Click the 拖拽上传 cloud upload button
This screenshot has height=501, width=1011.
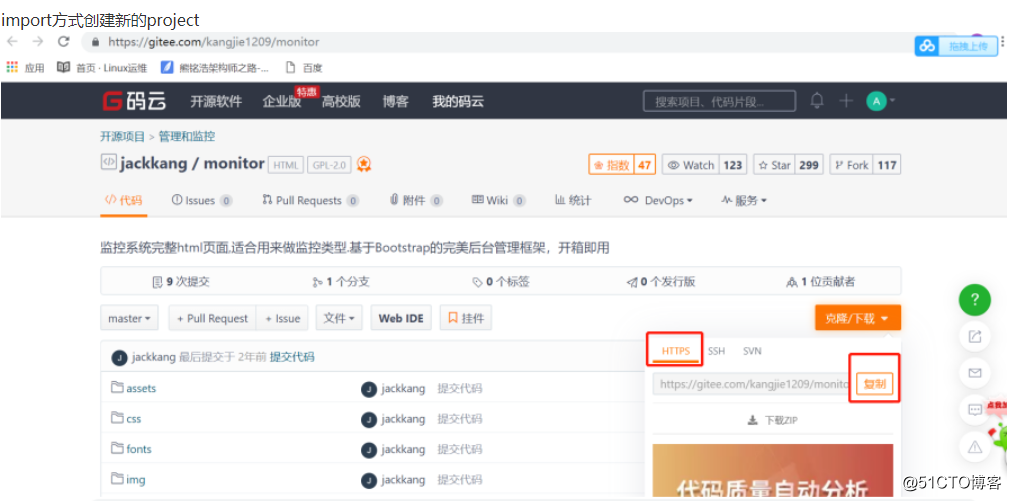tap(956, 46)
